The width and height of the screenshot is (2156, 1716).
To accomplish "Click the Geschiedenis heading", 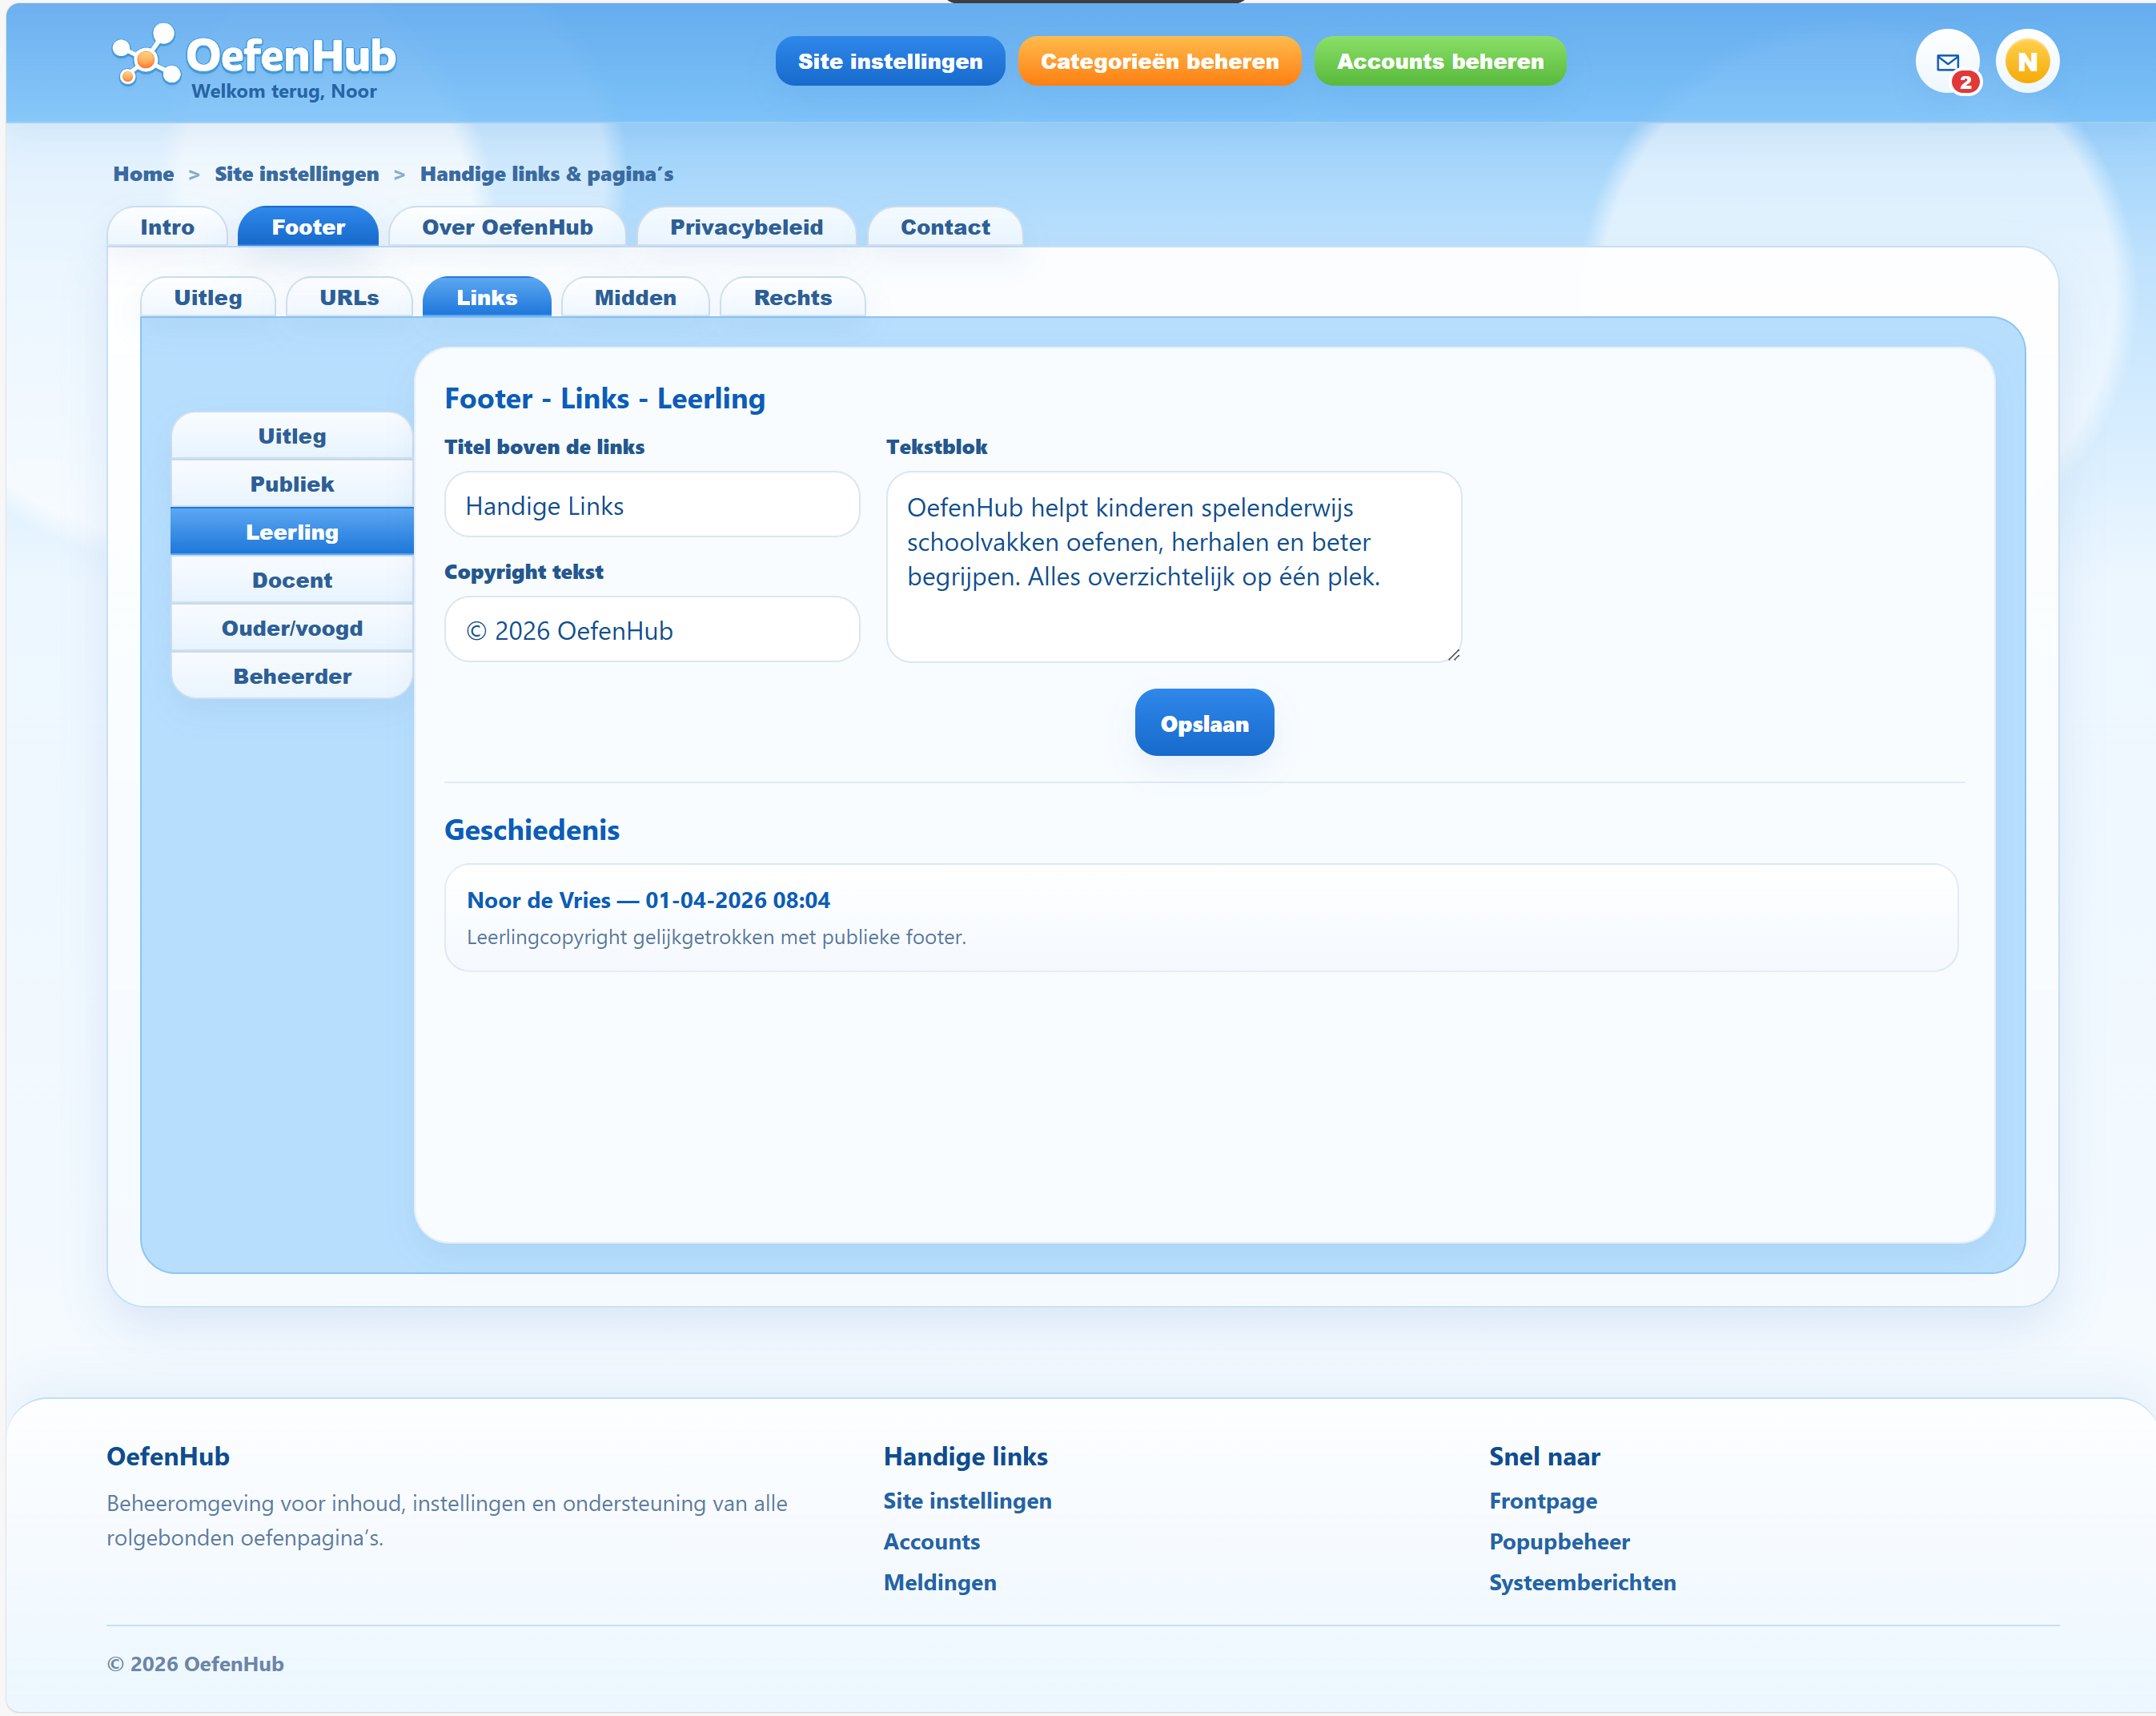I will 532,830.
